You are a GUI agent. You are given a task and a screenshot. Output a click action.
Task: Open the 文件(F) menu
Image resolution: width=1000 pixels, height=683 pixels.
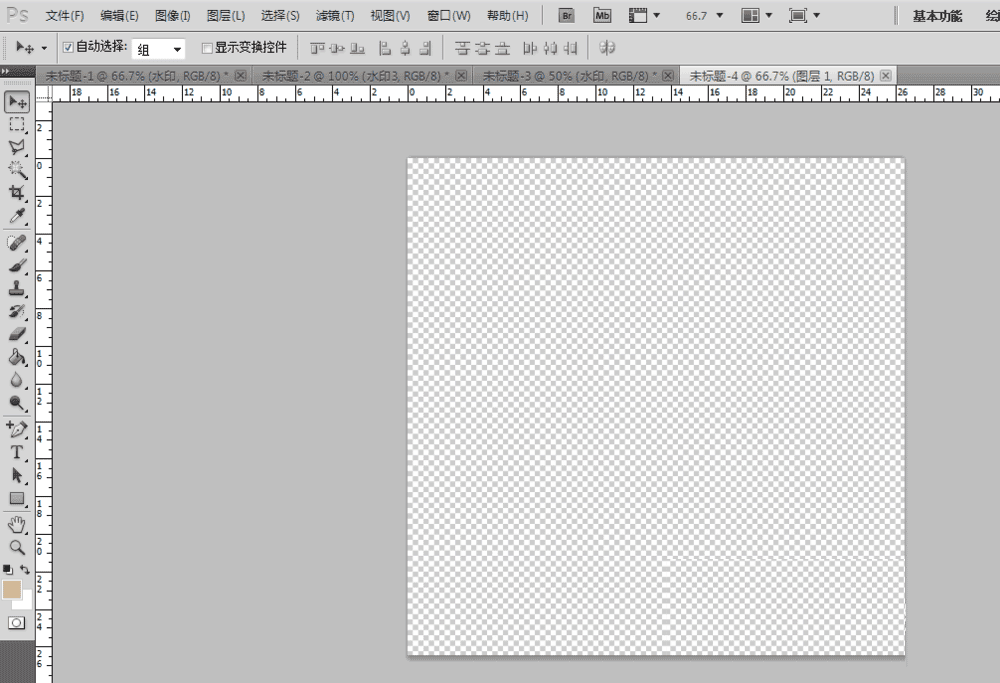pyautogui.click(x=65, y=16)
